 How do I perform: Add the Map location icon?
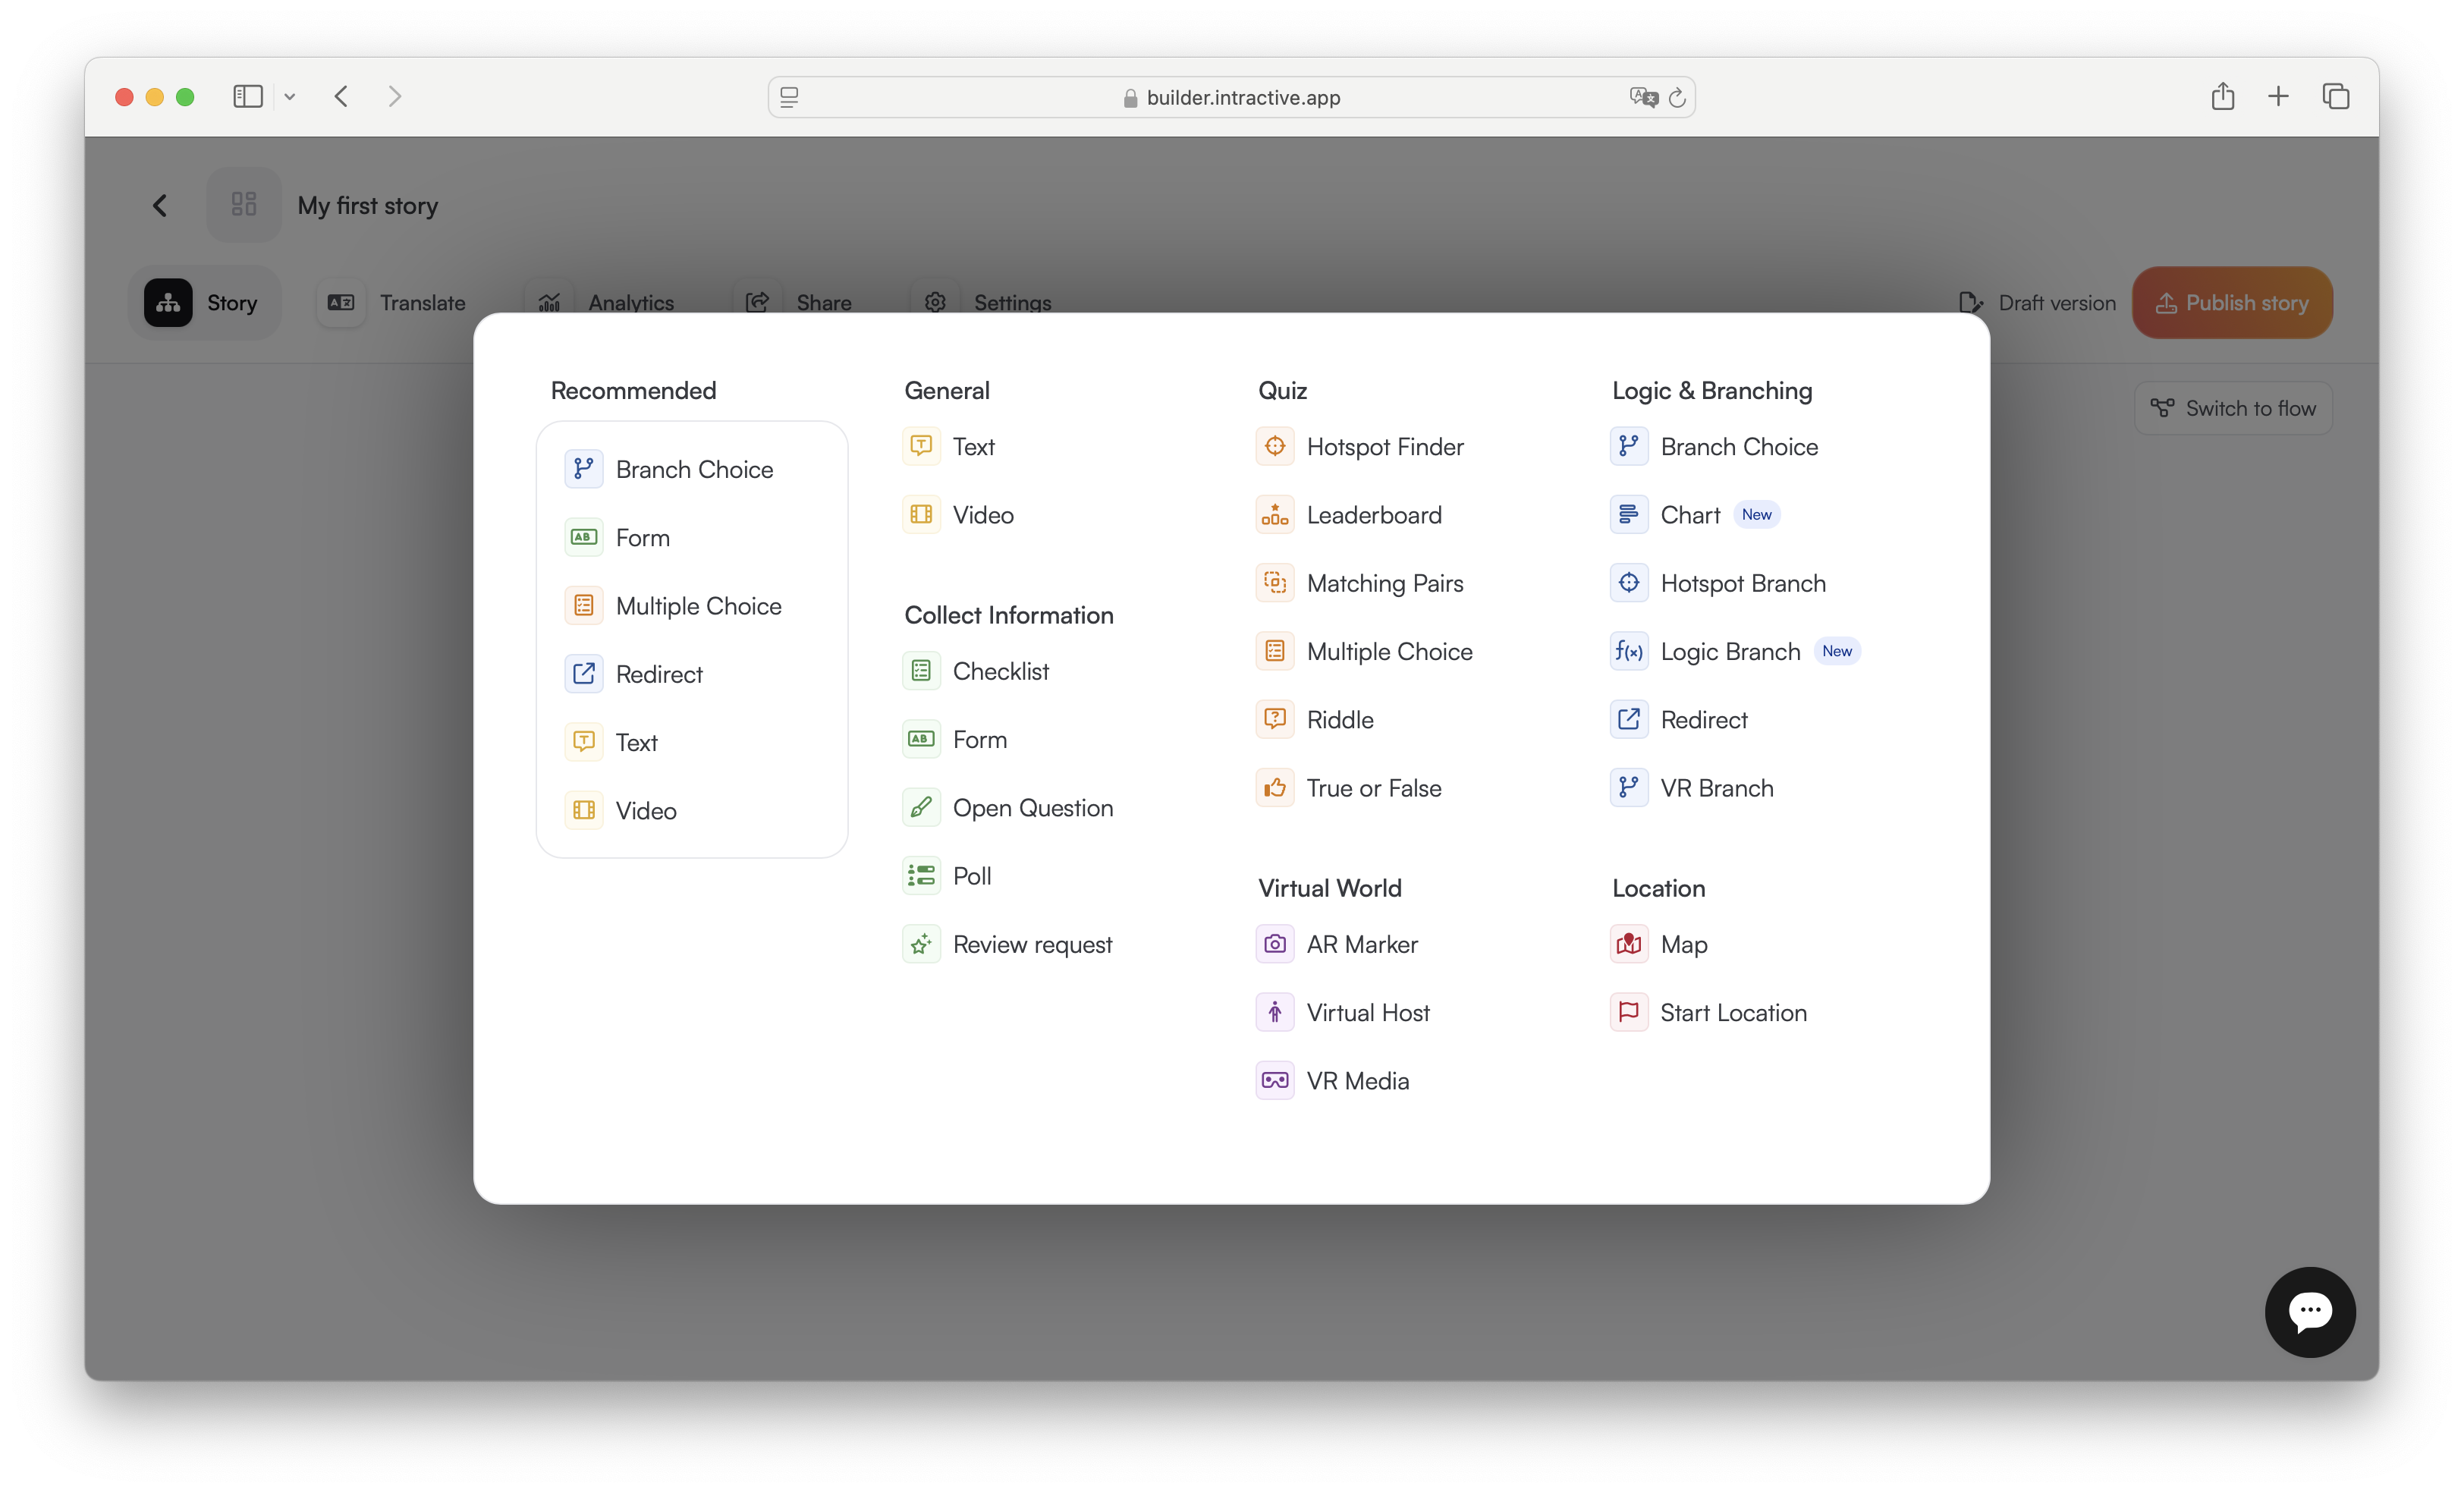point(1628,944)
